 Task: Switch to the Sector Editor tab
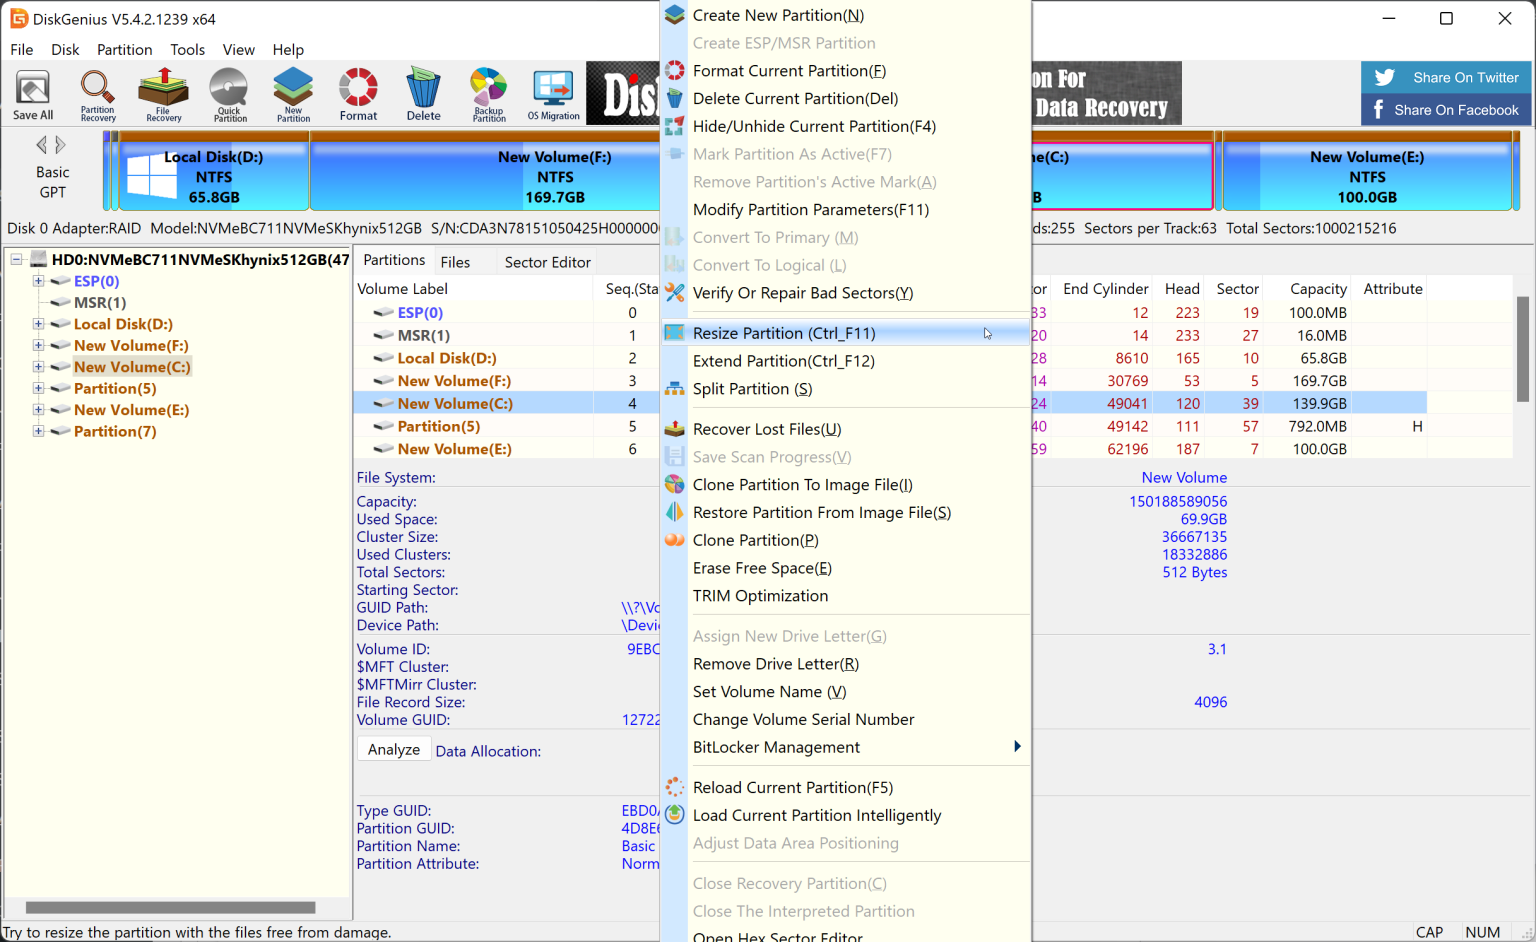pyautogui.click(x=547, y=261)
